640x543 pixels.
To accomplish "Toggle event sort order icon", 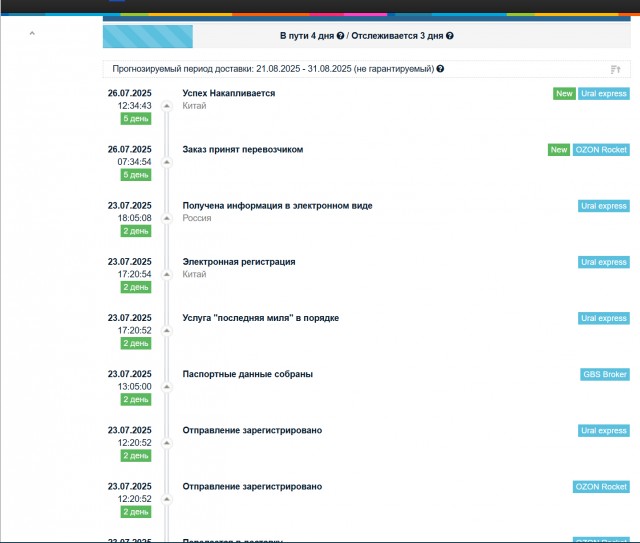I will coord(616,69).
